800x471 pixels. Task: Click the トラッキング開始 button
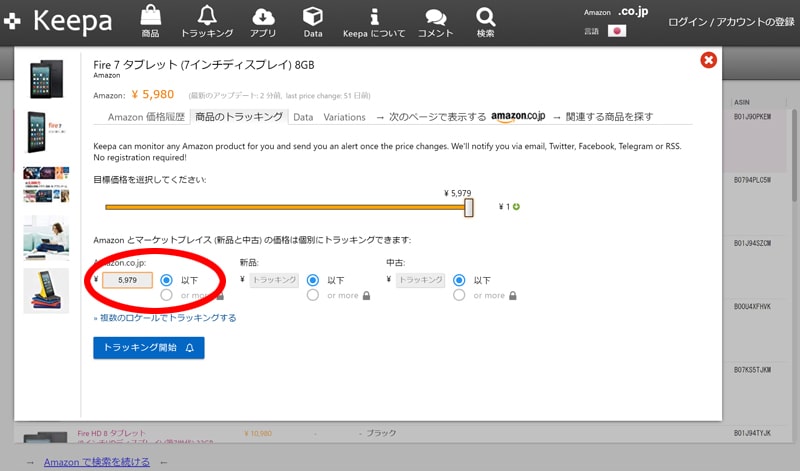148,348
